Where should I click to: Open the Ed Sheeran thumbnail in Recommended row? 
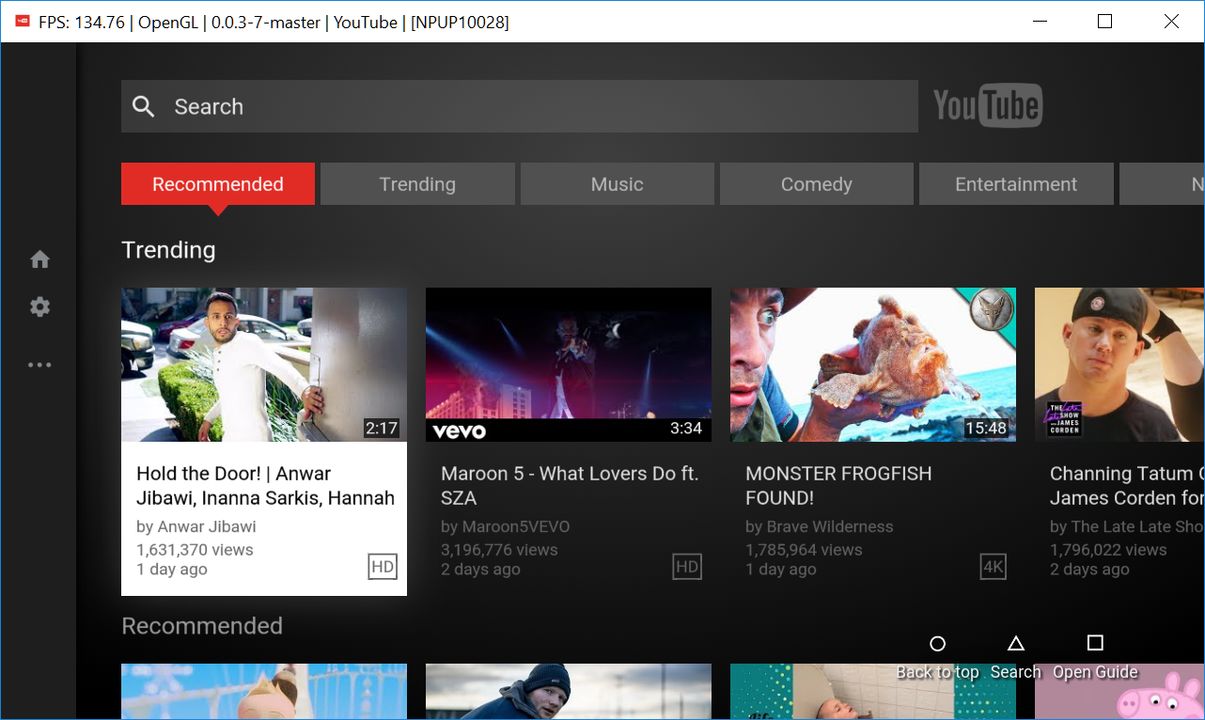click(x=568, y=692)
